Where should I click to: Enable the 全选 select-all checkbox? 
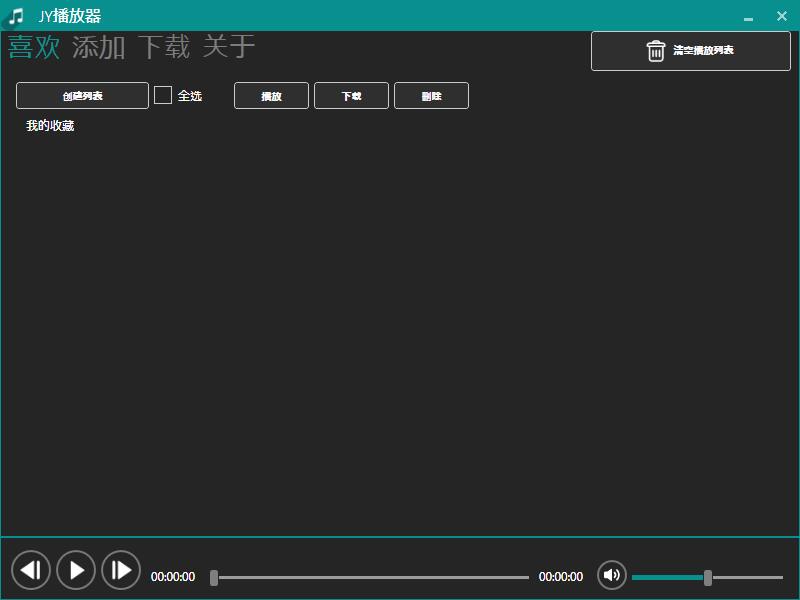click(163, 95)
